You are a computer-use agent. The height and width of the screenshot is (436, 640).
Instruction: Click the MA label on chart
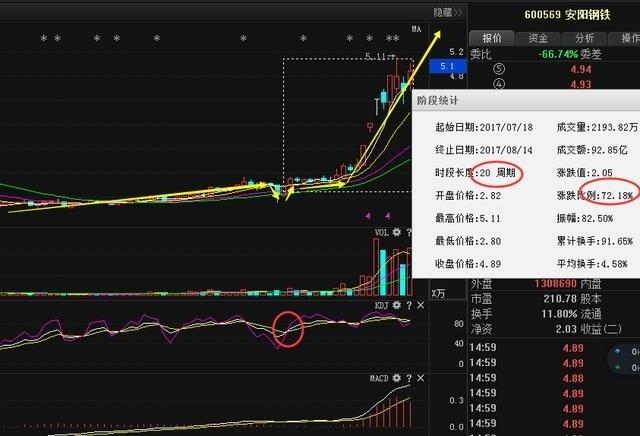416,29
